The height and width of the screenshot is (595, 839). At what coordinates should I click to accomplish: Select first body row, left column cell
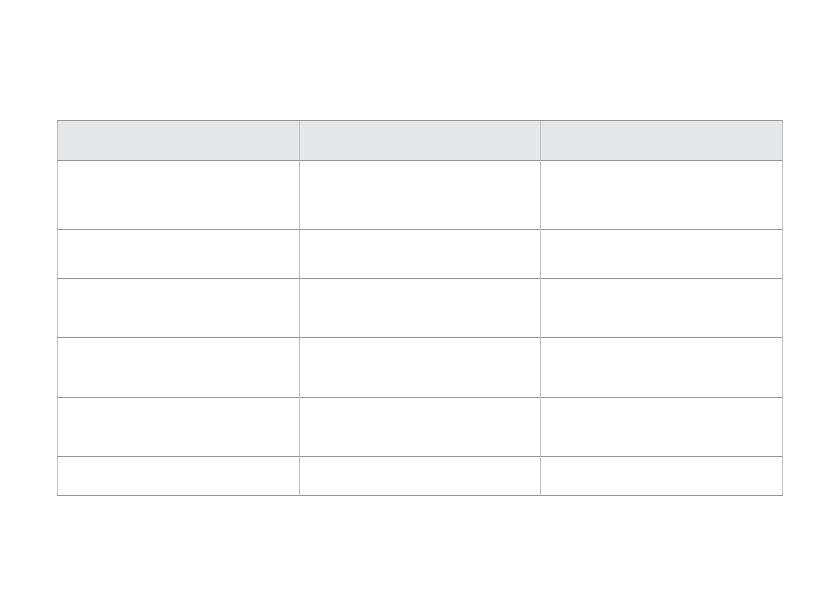click(x=178, y=195)
